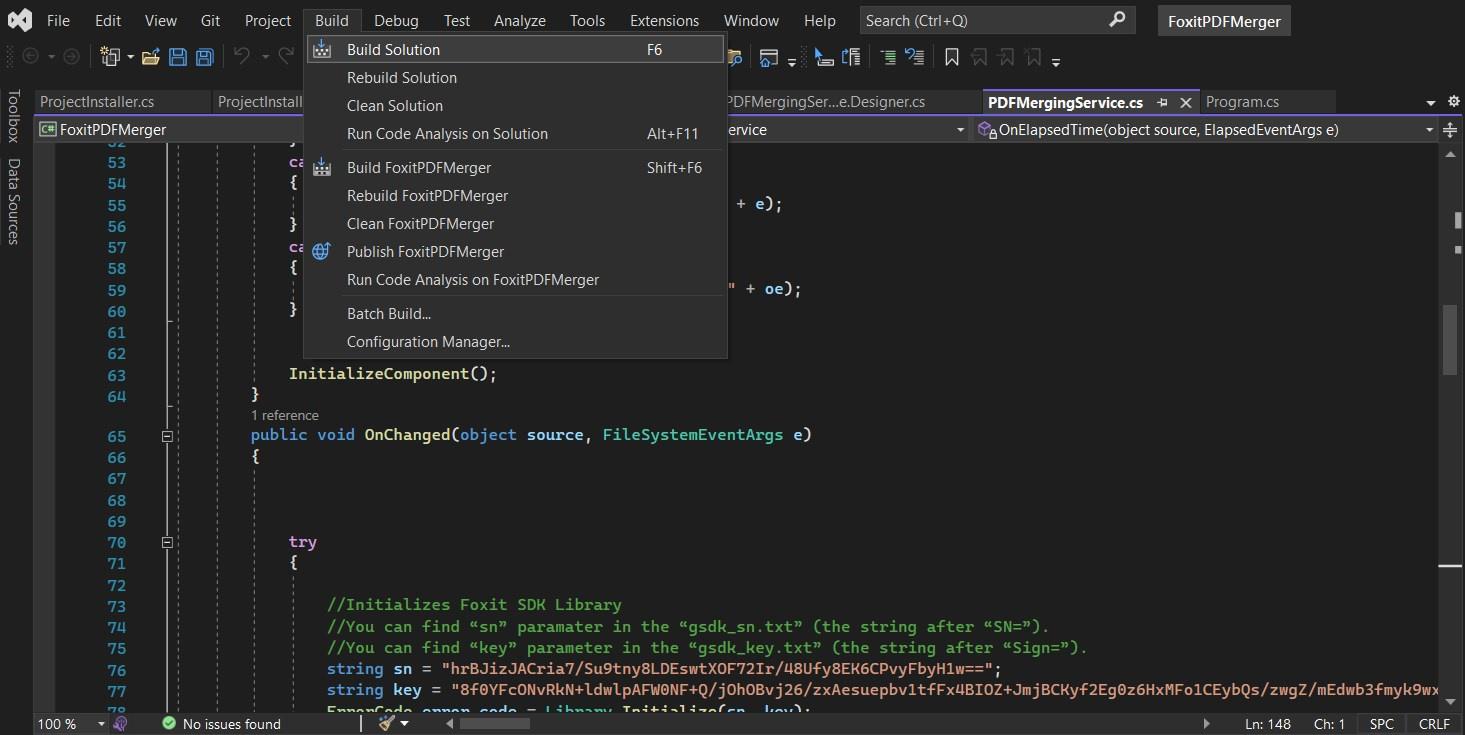Open the Configuration Manager menu entry
This screenshot has width=1465, height=735.
[428, 341]
